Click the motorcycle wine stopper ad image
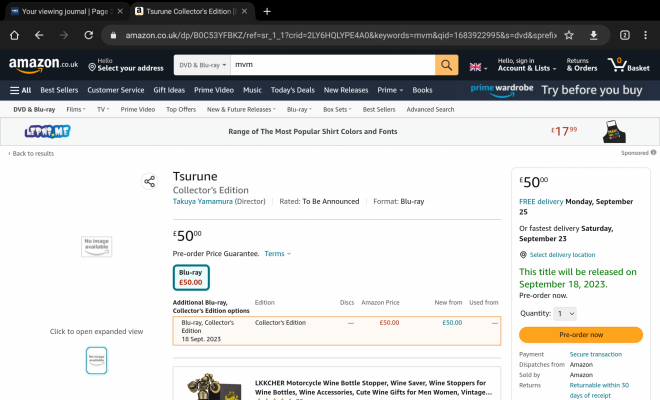Image resolution: width=660 pixels, height=400 pixels. (214, 386)
